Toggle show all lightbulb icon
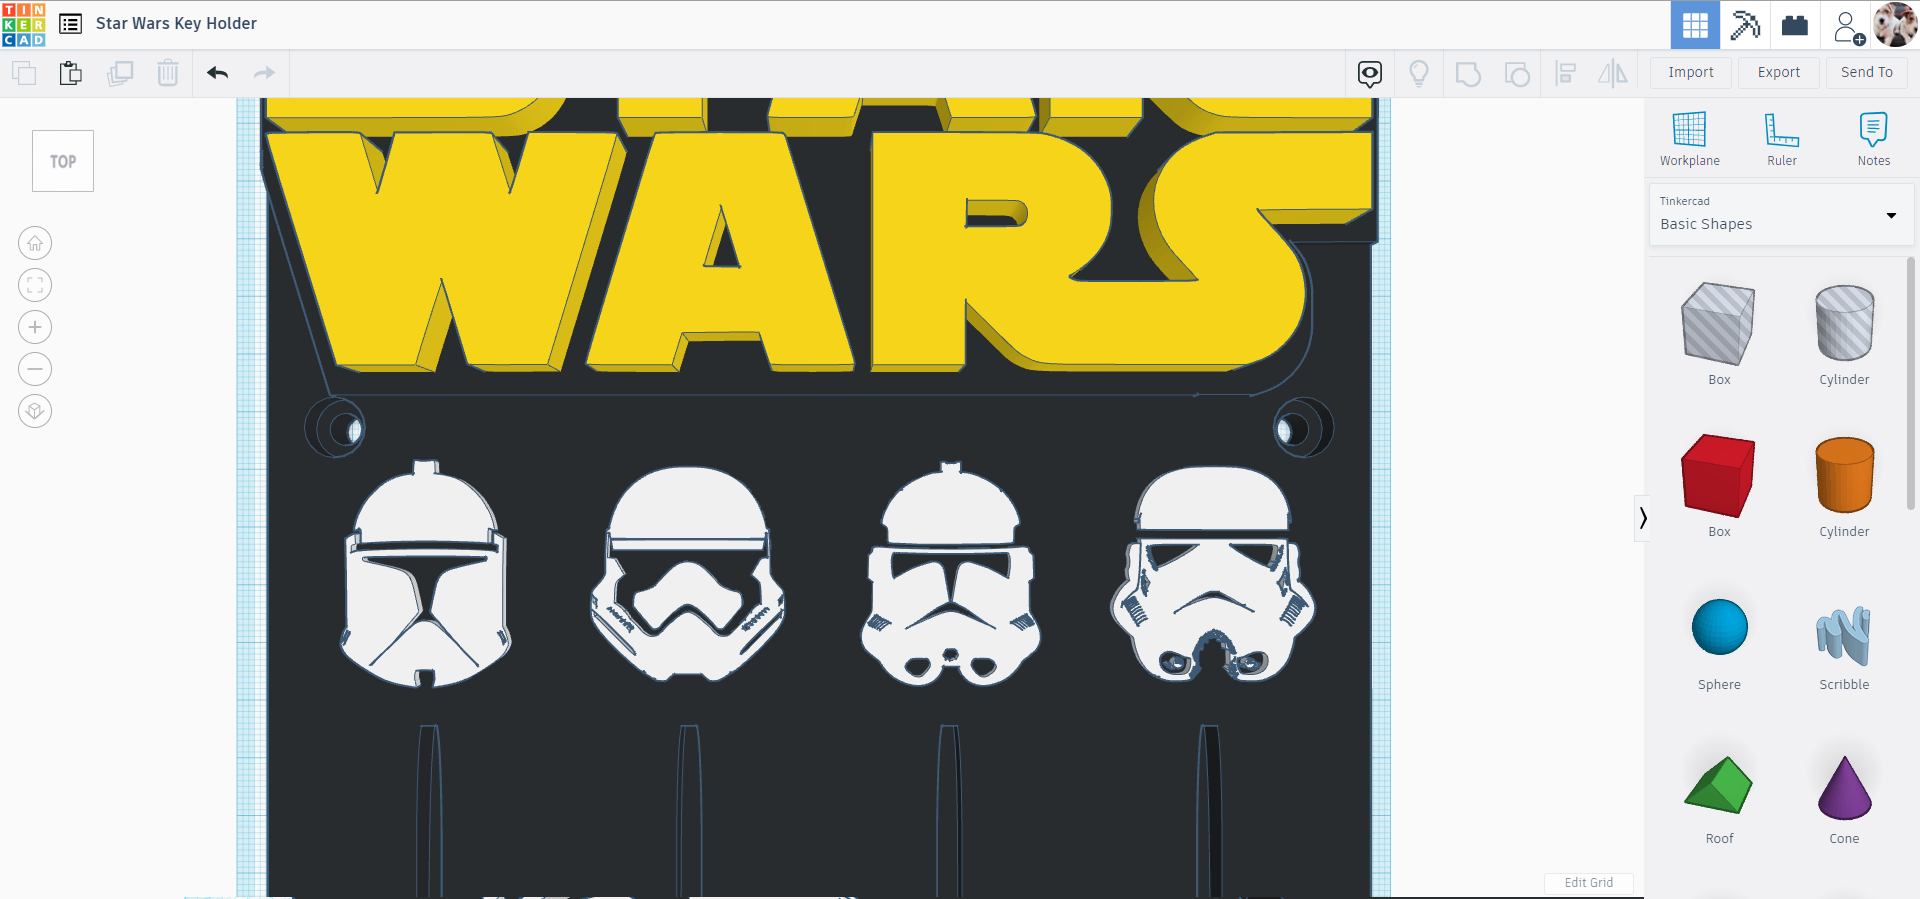This screenshot has width=1920, height=899. tap(1419, 73)
